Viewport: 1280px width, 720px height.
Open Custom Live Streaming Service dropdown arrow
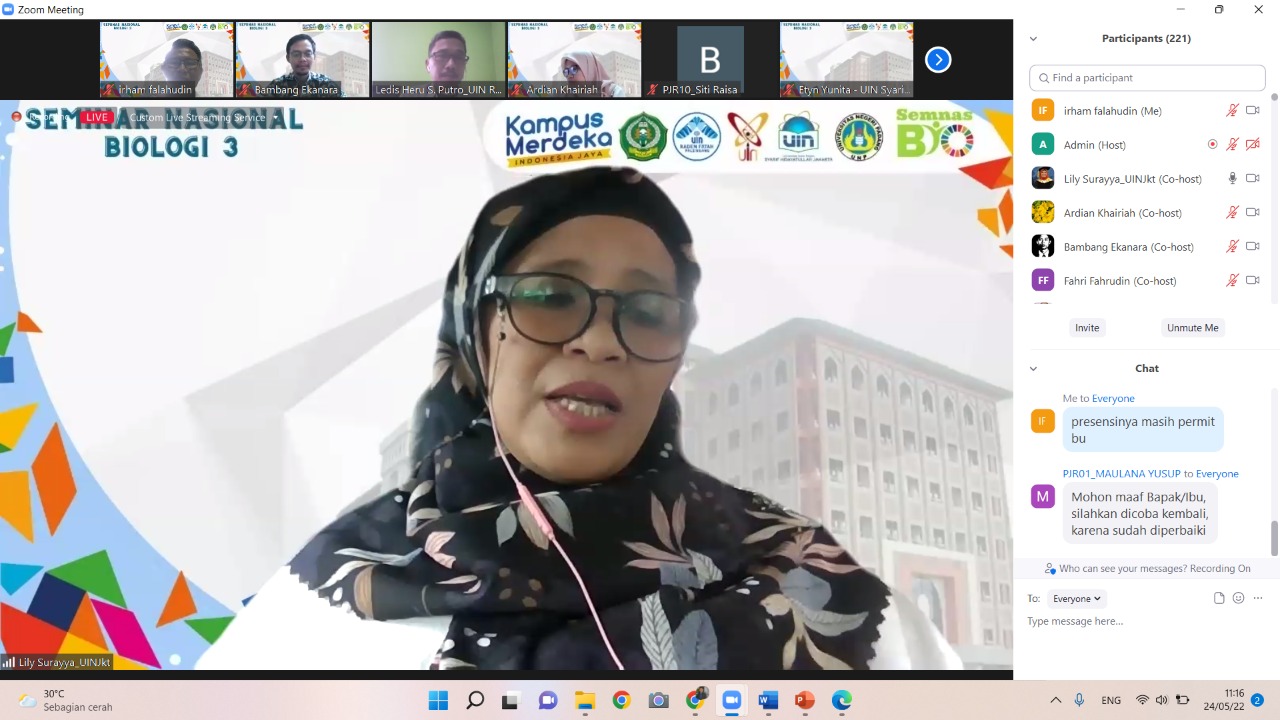[276, 118]
